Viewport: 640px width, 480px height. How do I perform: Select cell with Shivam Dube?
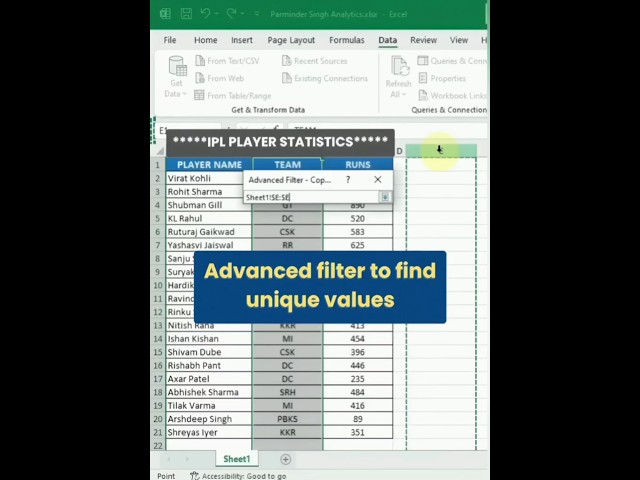[x=209, y=352]
